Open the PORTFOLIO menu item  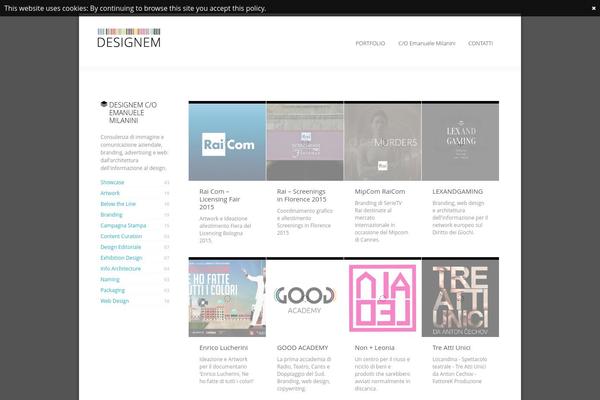pyautogui.click(x=370, y=43)
